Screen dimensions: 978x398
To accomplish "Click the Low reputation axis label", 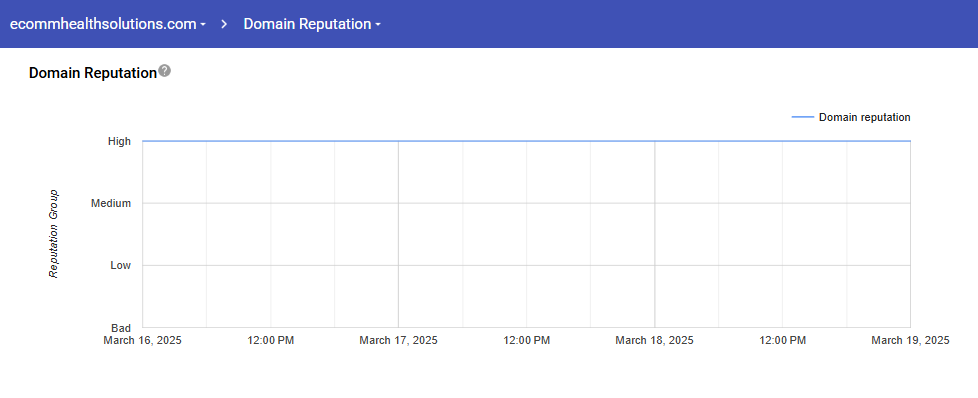I will (120, 265).
